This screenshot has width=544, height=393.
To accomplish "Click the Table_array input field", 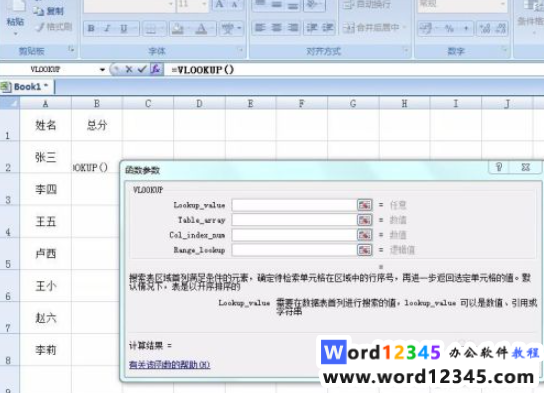I will (x=295, y=220).
